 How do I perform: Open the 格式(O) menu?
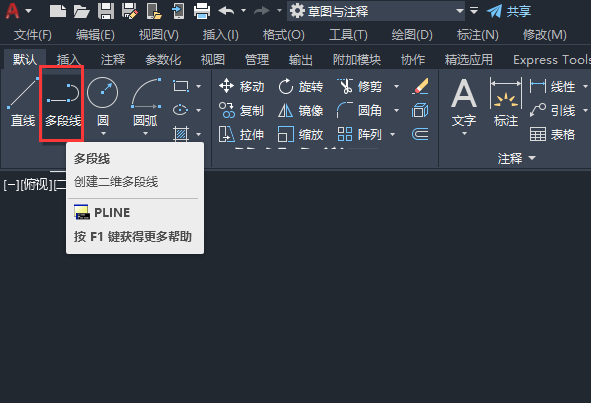pyautogui.click(x=283, y=35)
